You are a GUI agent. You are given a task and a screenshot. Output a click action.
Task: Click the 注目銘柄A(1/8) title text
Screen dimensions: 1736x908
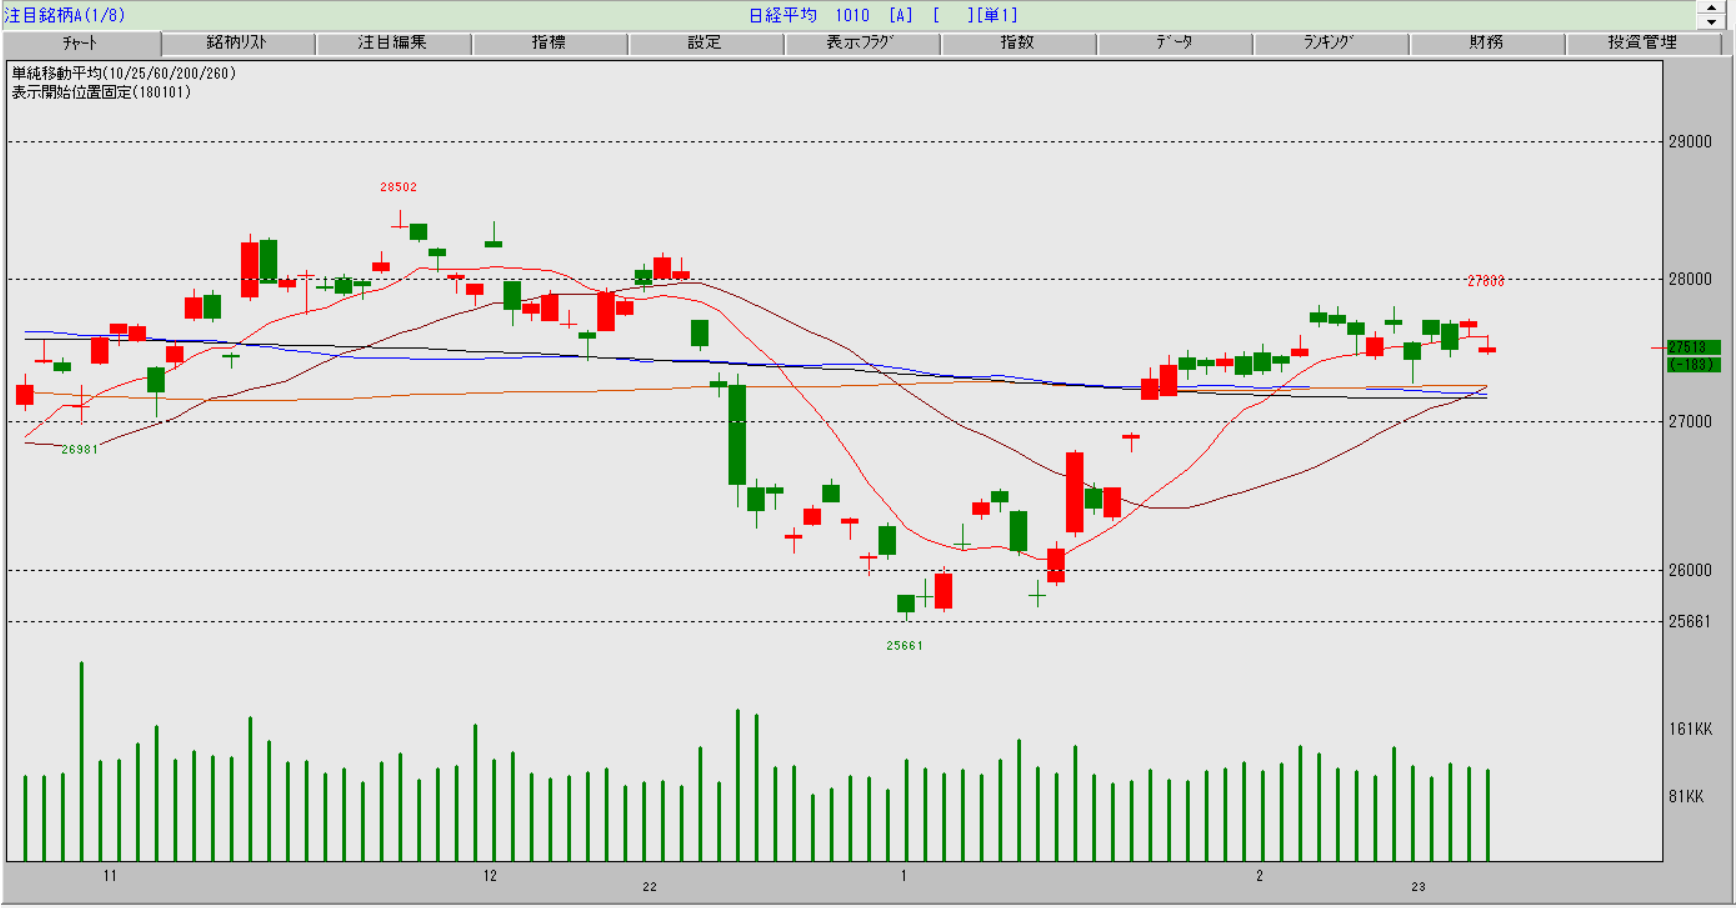(x=65, y=15)
